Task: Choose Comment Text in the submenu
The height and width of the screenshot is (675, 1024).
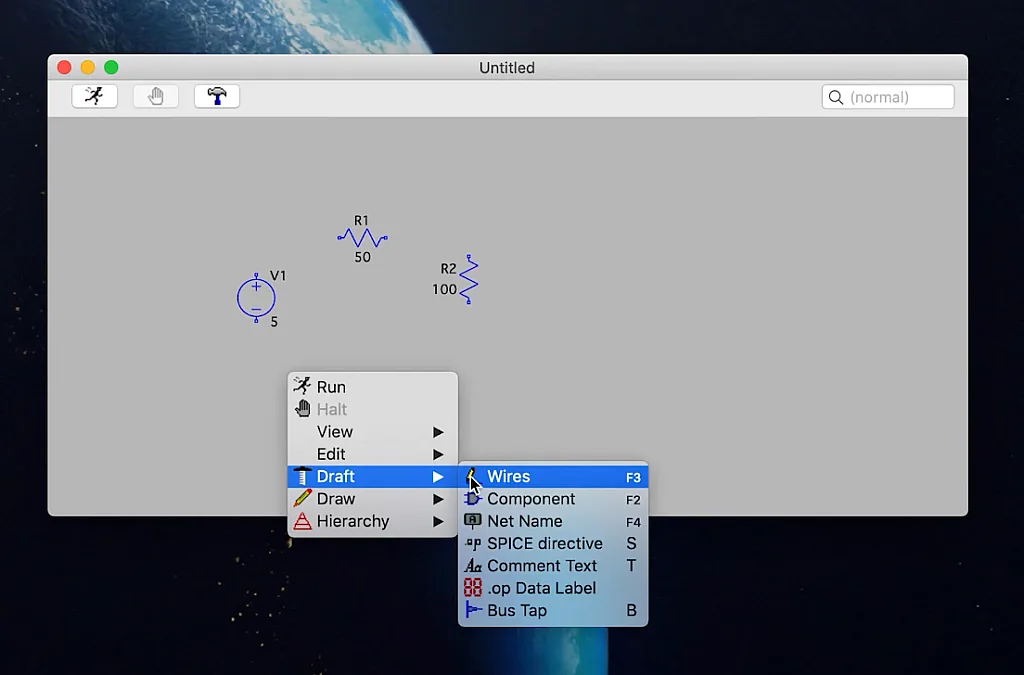Action: 541,566
